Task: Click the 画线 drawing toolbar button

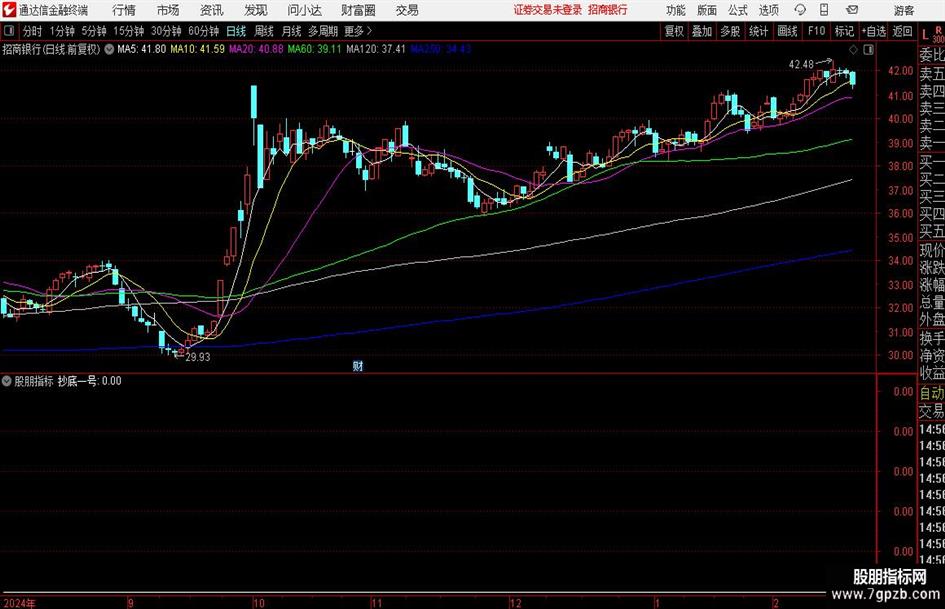Action: [x=787, y=31]
